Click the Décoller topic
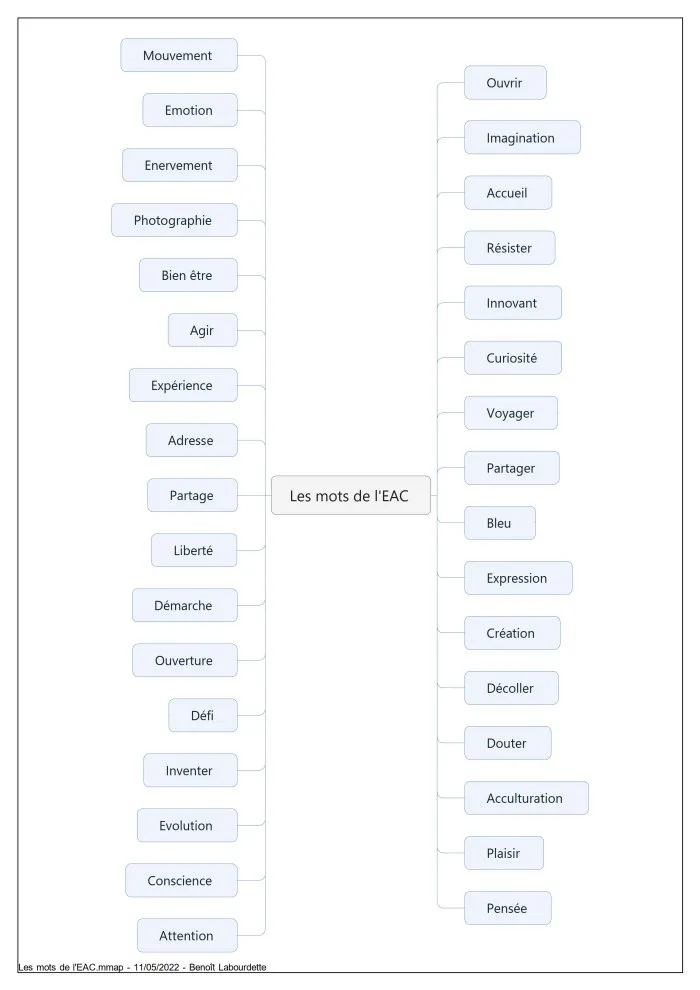The height and width of the screenshot is (990, 700). [x=511, y=688]
